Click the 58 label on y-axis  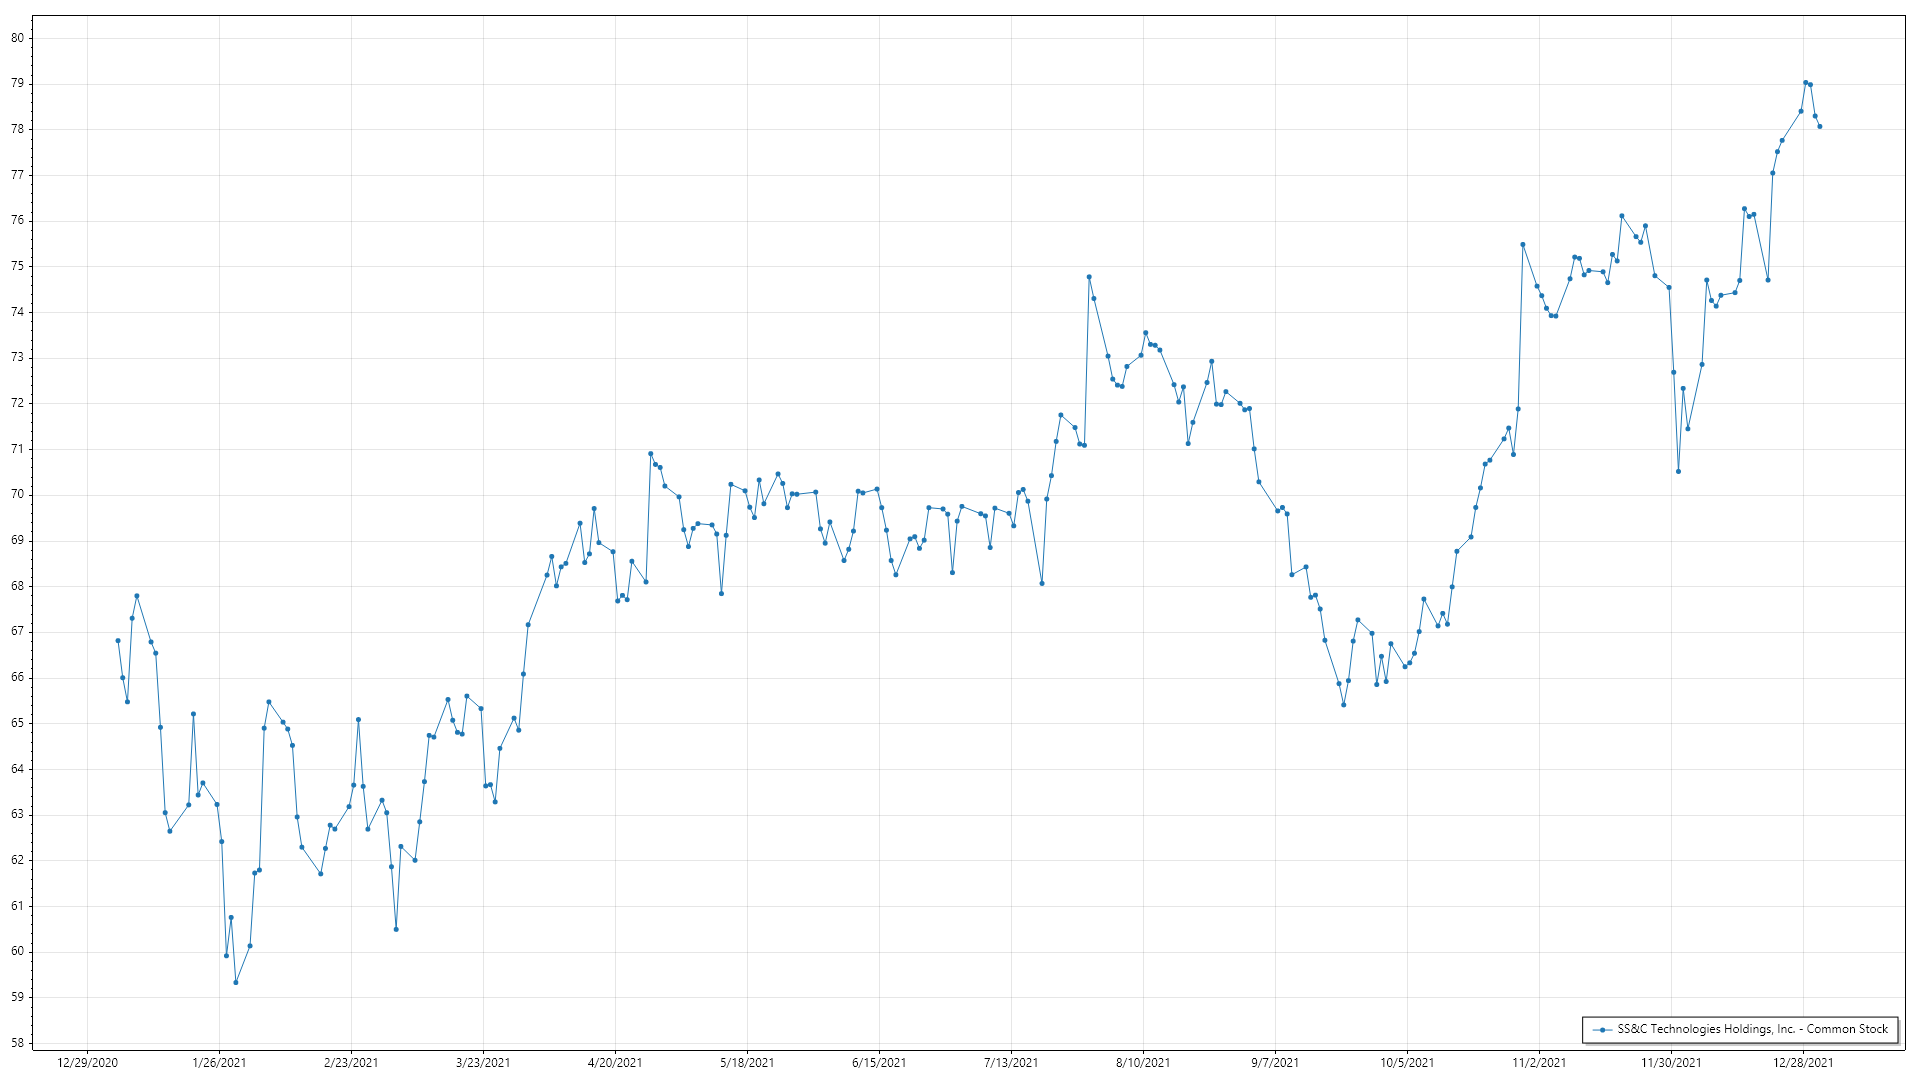point(17,1043)
